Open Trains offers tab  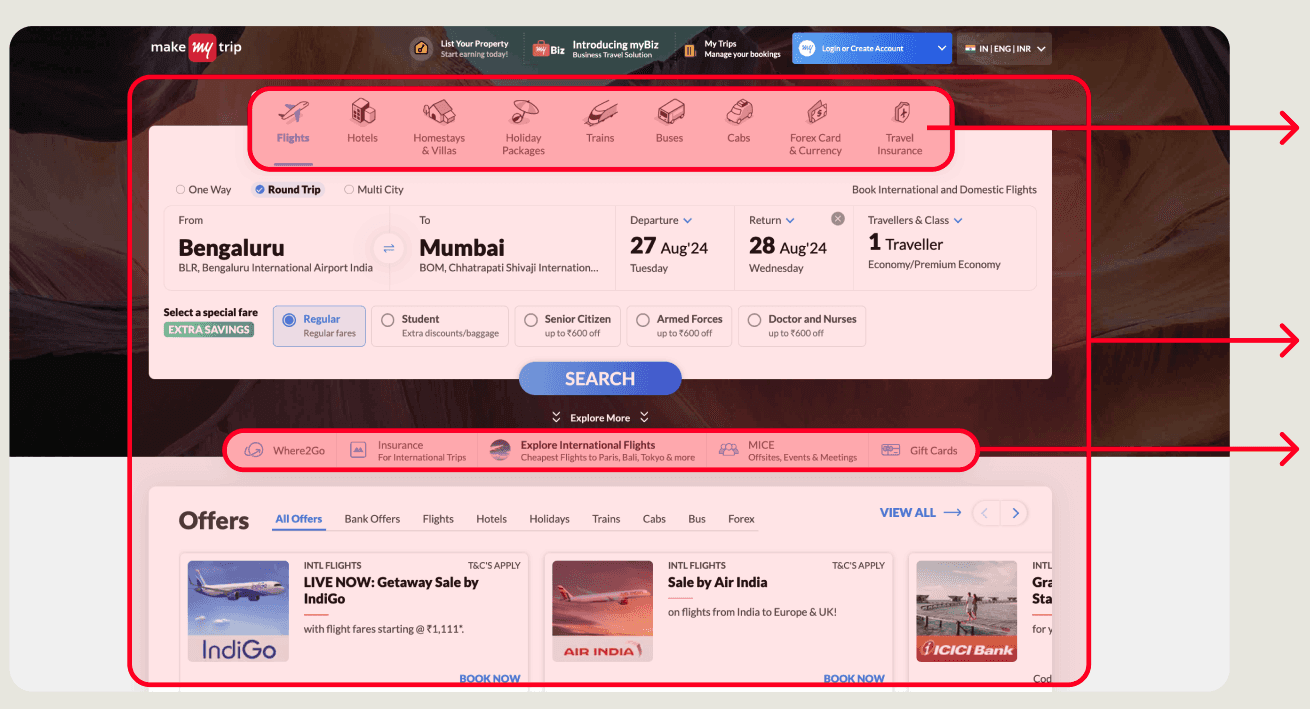[606, 519]
